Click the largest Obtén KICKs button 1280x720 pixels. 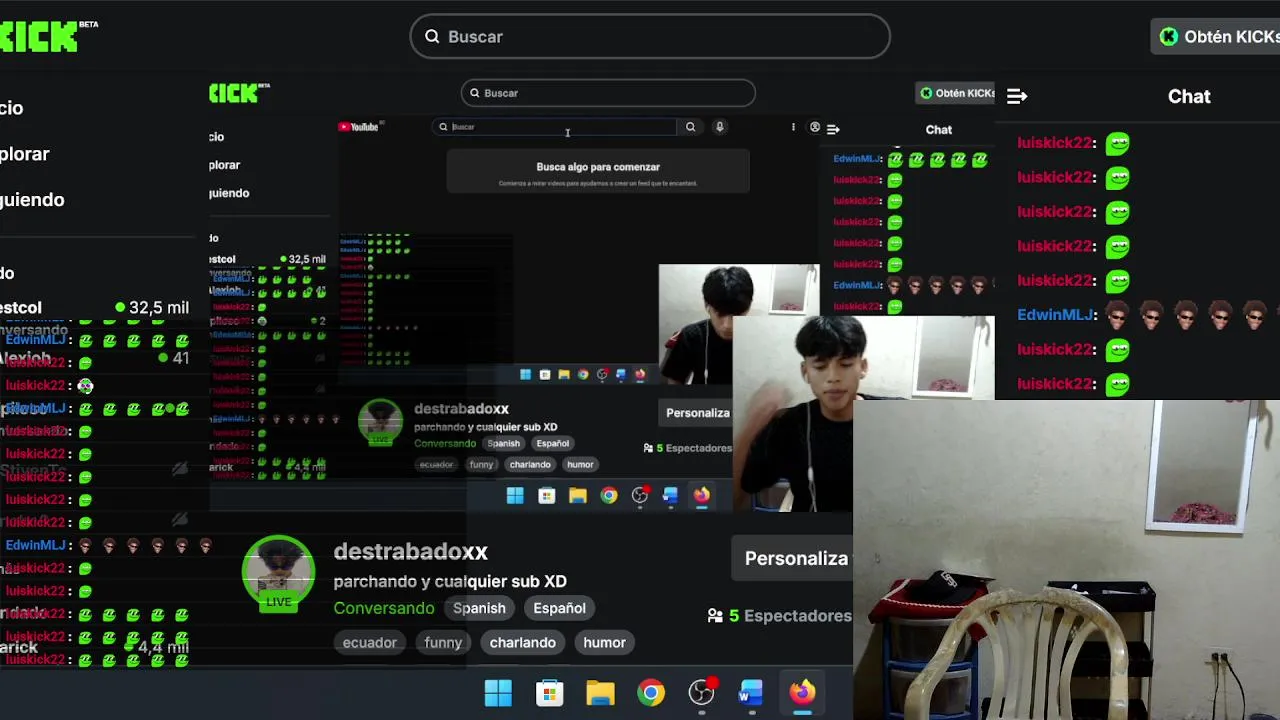point(1216,37)
